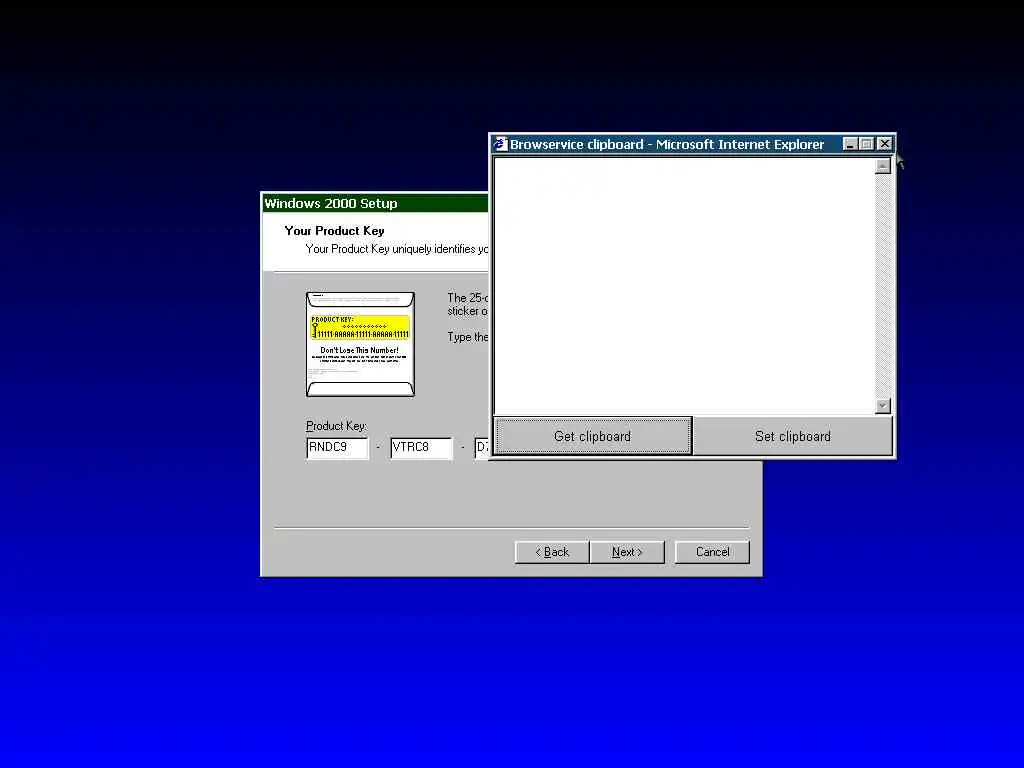Click the Set clipboard button
The width and height of the screenshot is (1024, 768).
tap(792, 436)
